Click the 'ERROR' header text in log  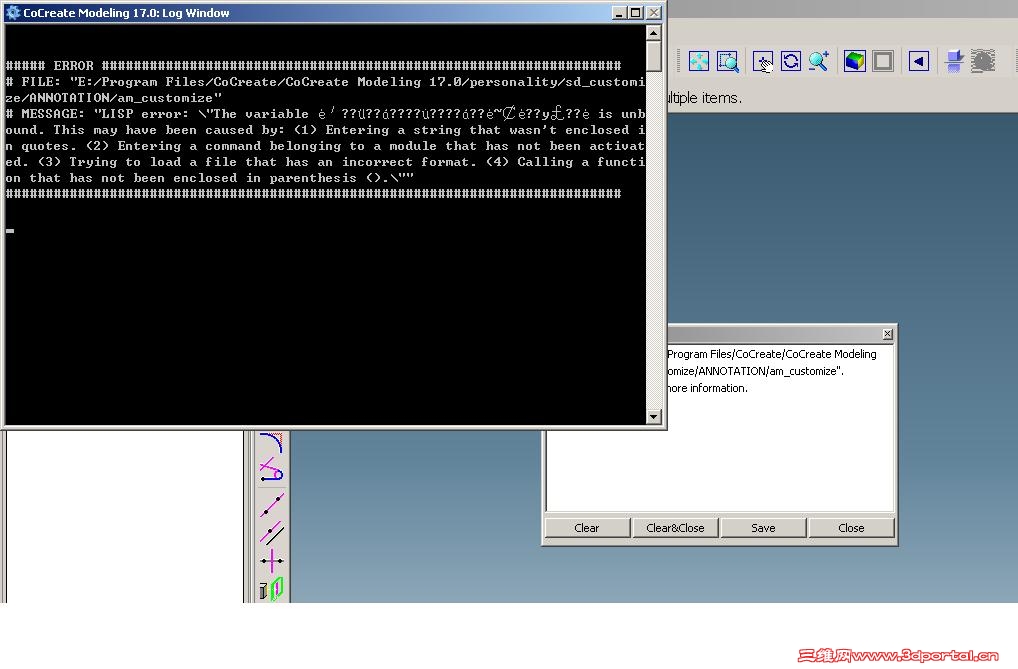click(x=73, y=66)
